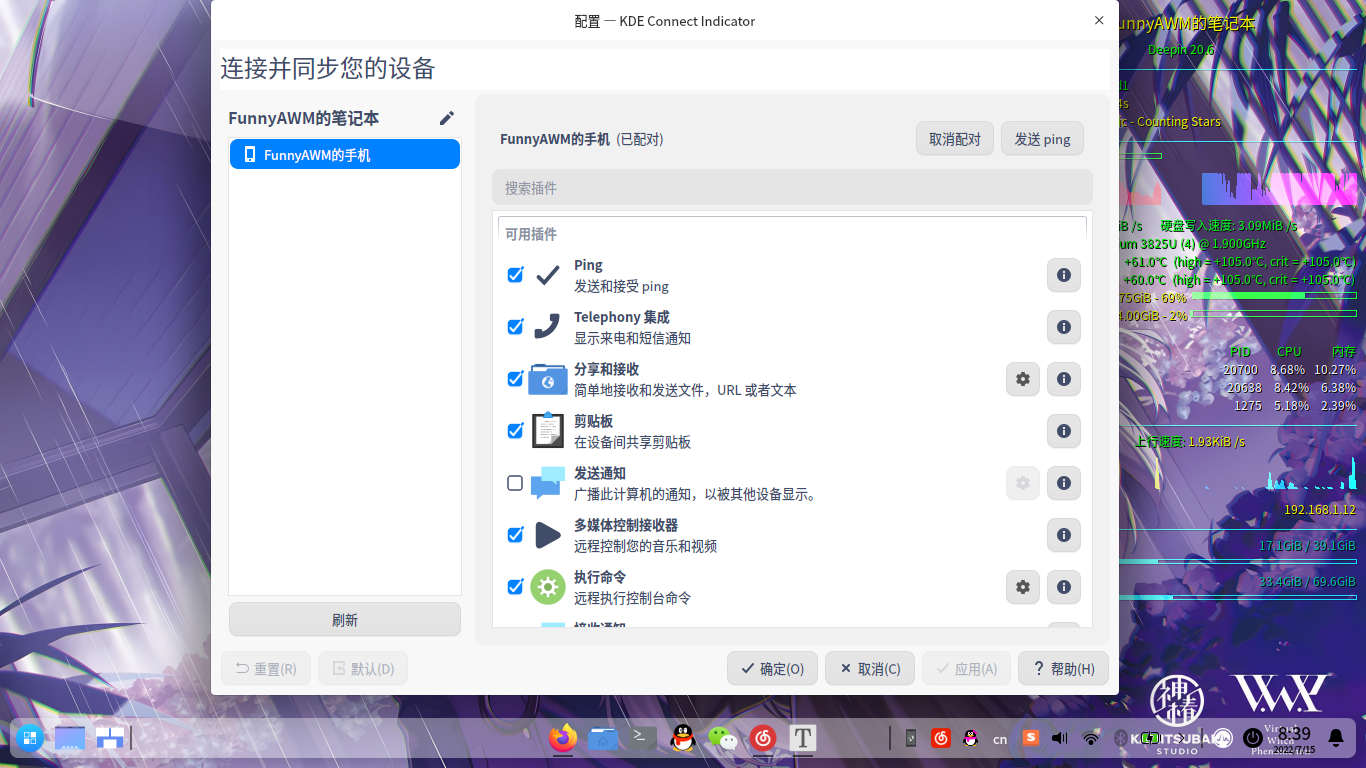Uncheck the Ping plugin
The height and width of the screenshot is (768, 1366).
click(x=515, y=274)
